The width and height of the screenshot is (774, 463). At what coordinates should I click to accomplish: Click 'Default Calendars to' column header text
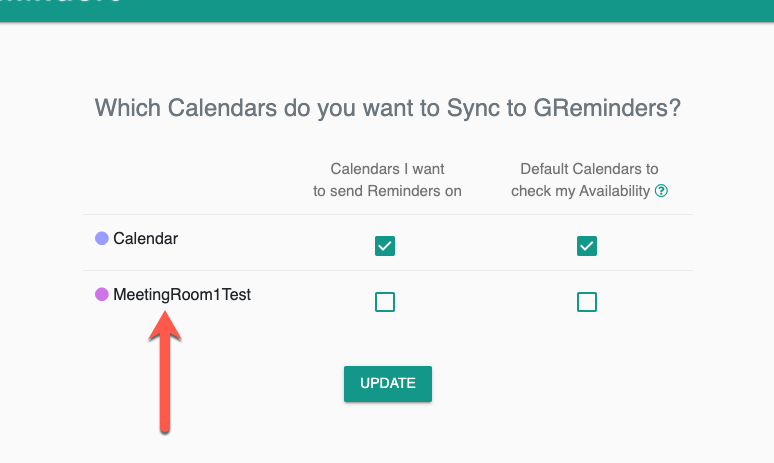tap(589, 169)
